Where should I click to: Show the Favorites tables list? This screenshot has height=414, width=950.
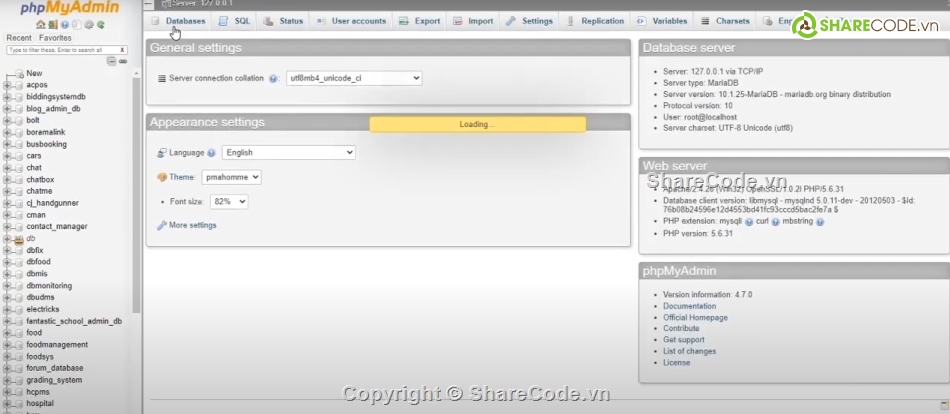(x=55, y=38)
